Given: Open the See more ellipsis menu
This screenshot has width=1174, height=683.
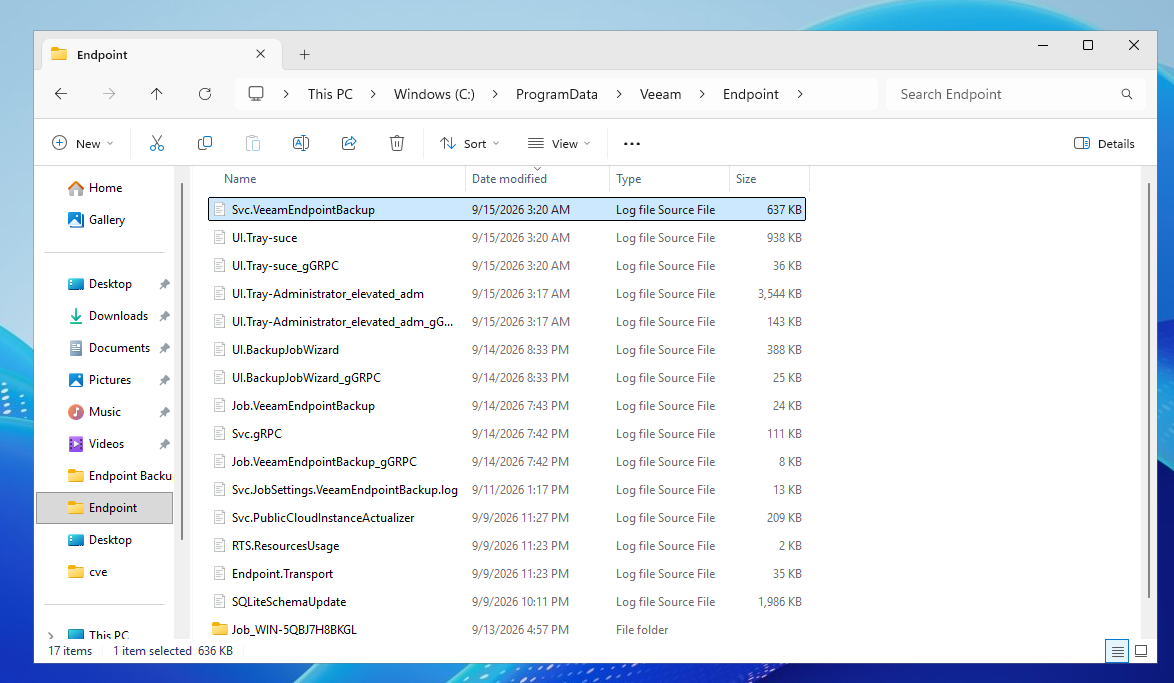Looking at the screenshot, I should (x=632, y=144).
